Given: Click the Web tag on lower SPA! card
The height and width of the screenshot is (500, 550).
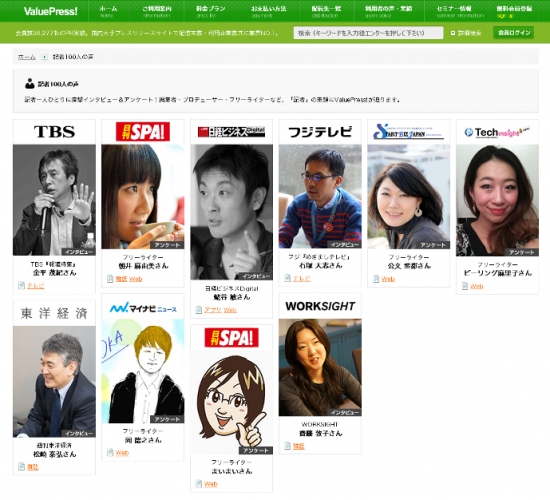Looking at the screenshot, I should click(x=210, y=484).
